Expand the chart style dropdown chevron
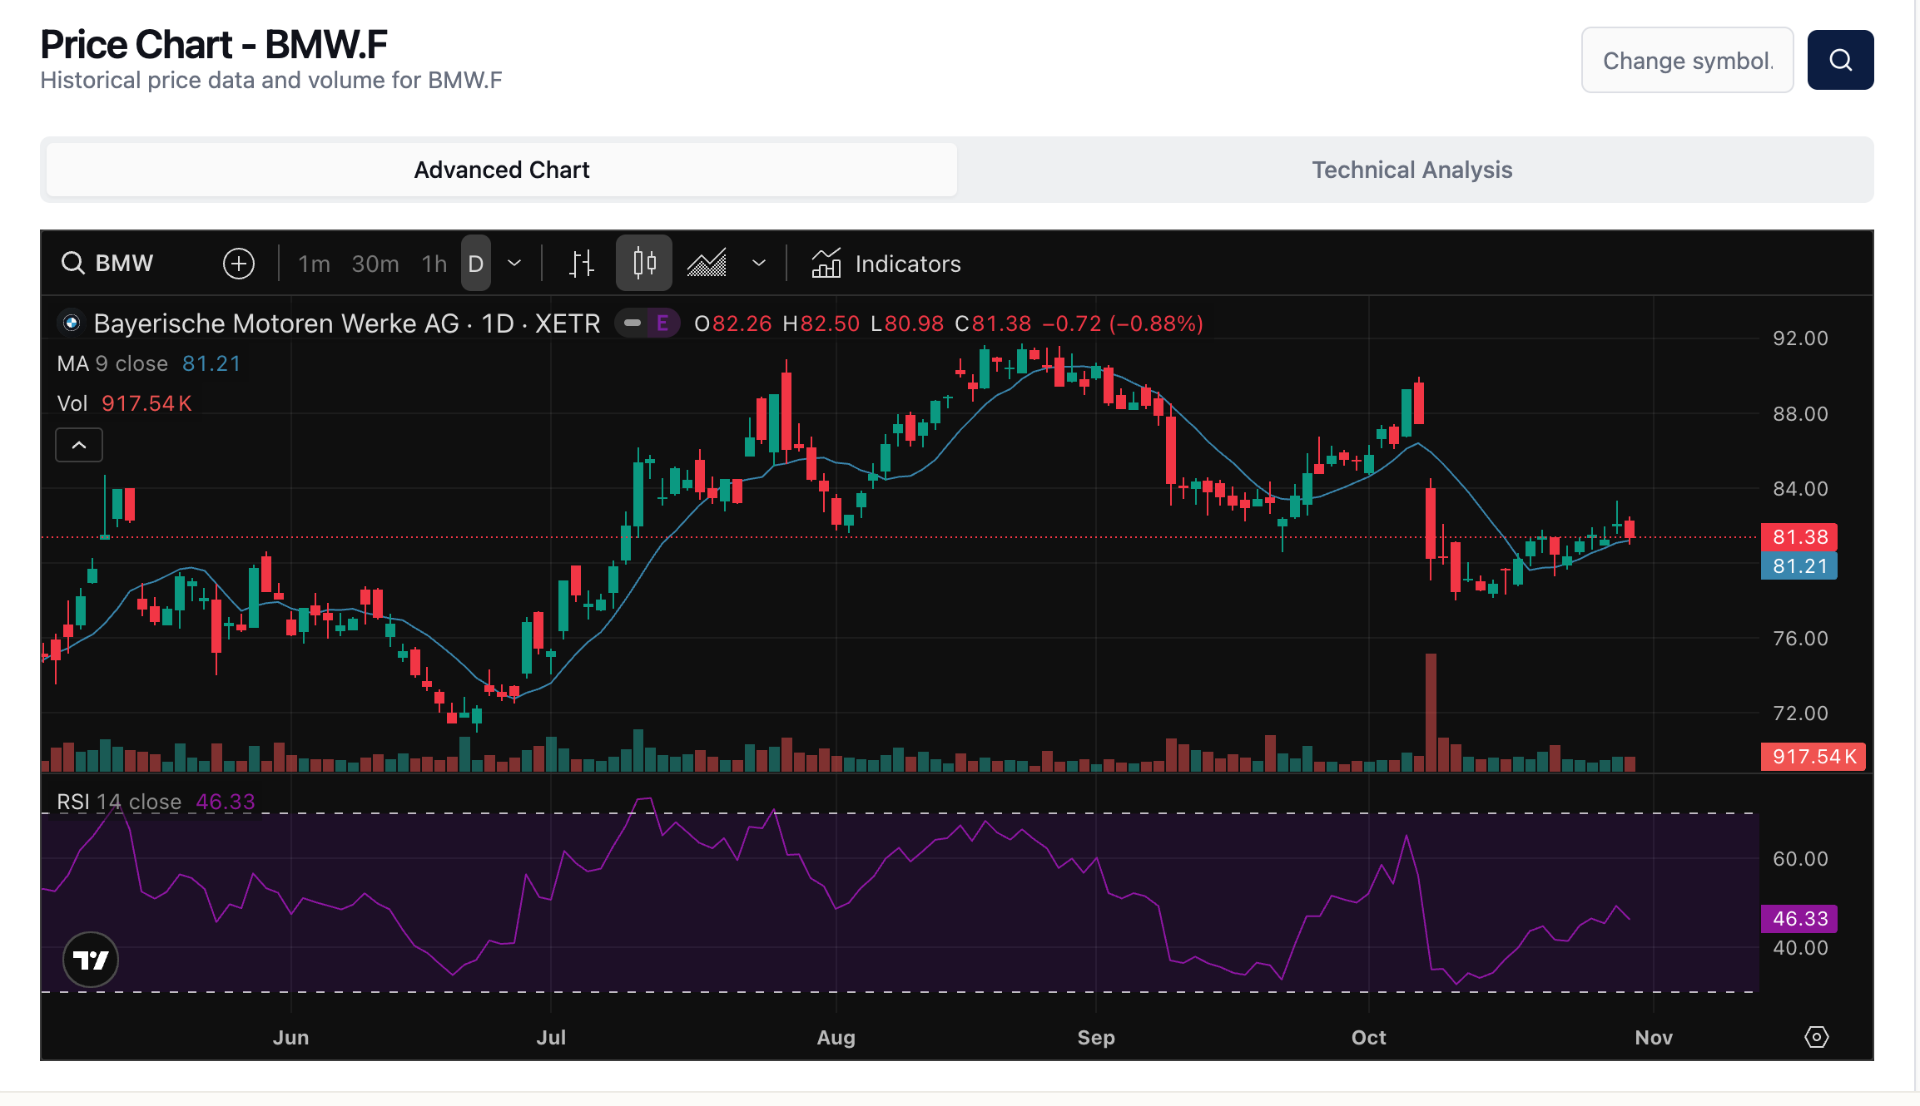1920x1106 pixels. coord(759,263)
